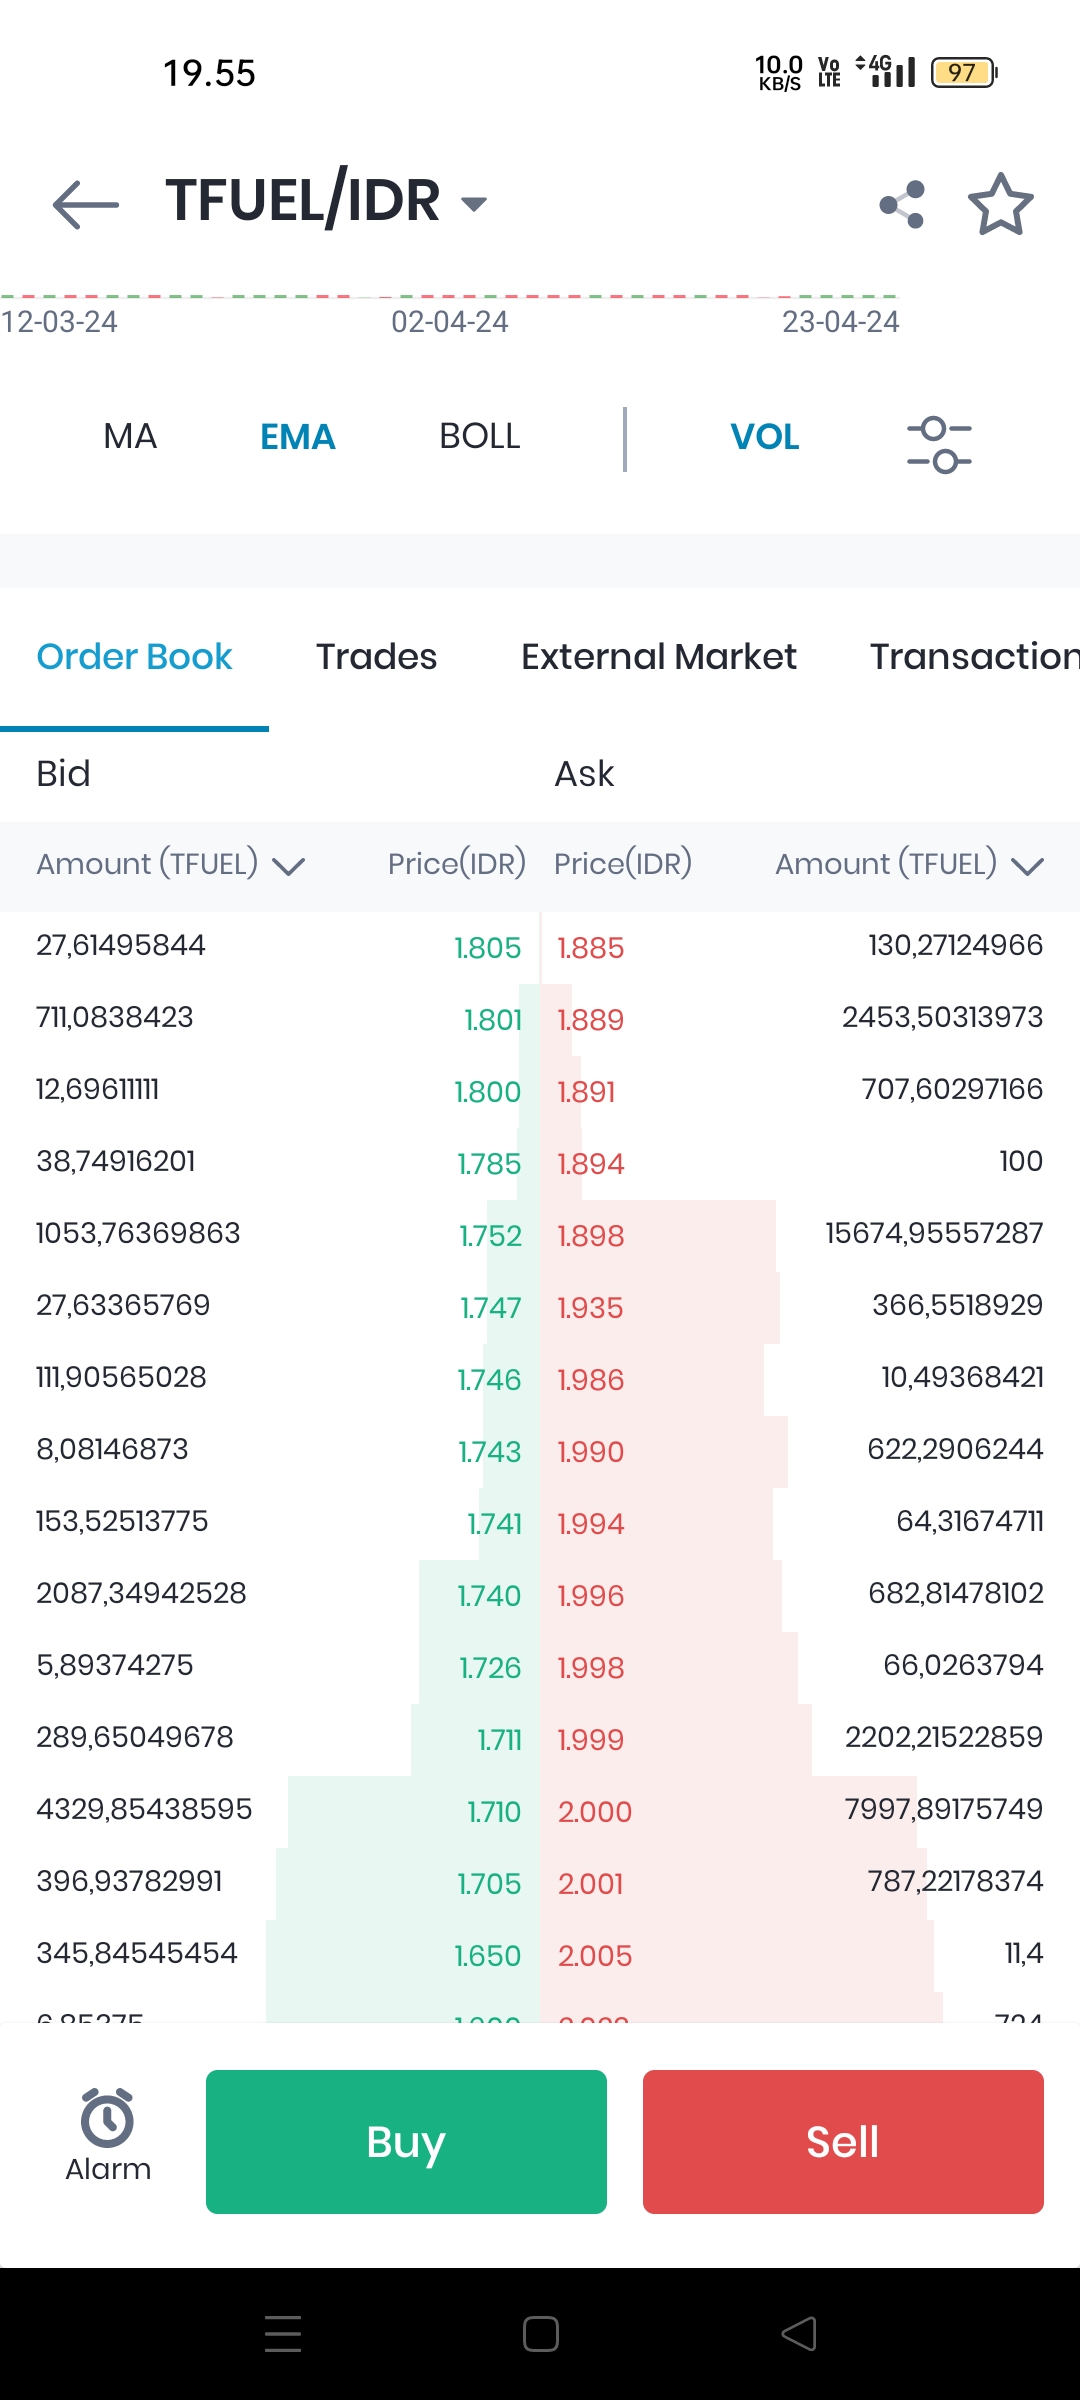Open the TFUEL/IDR pair dropdown

tap(473, 204)
